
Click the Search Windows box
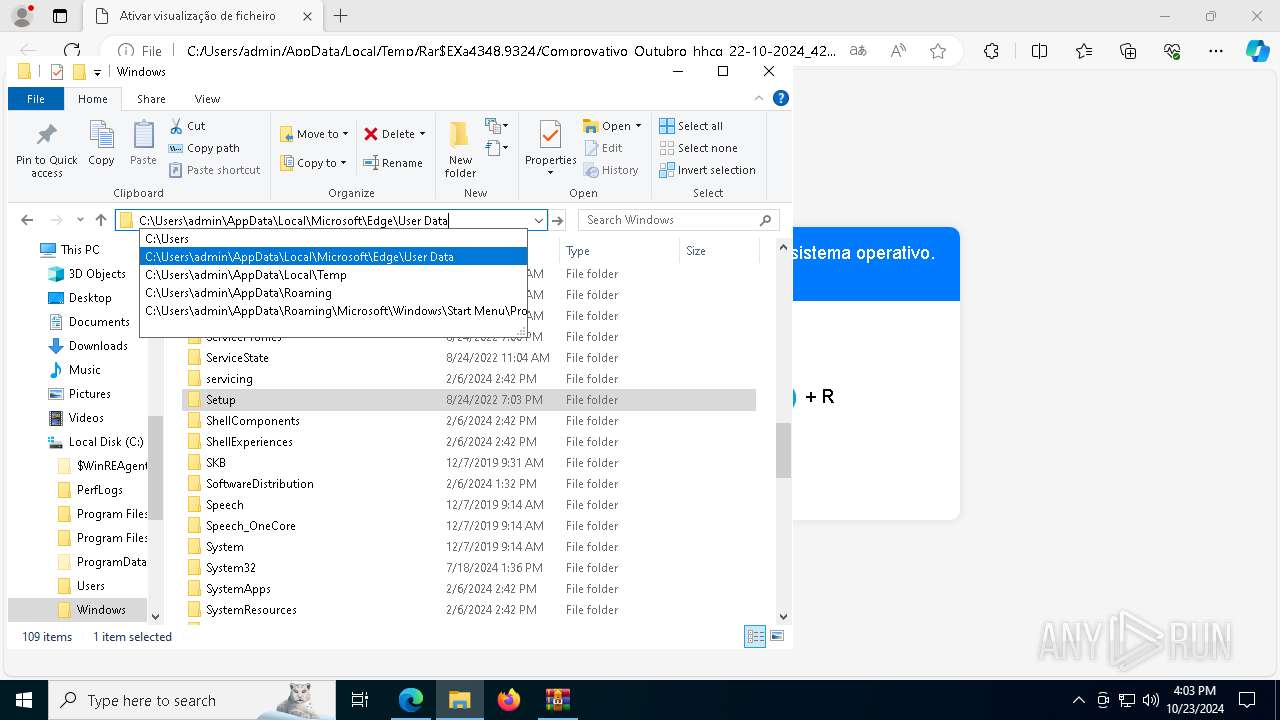click(x=678, y=220)
